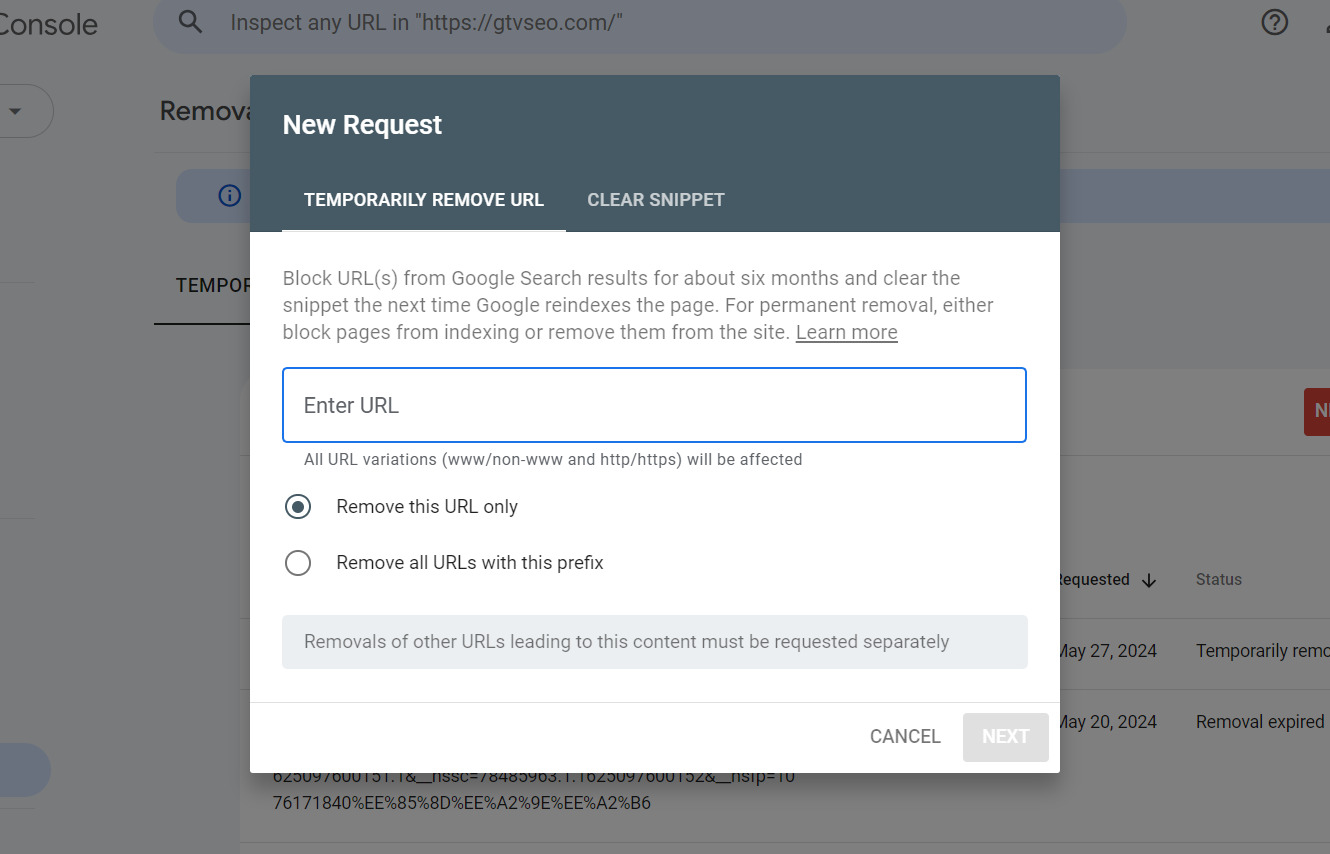Image resolution: width=1330 pixels, height=854 pixels.
Task: Select 'Remove this URL only' option
Action: (x=298, y=507)
